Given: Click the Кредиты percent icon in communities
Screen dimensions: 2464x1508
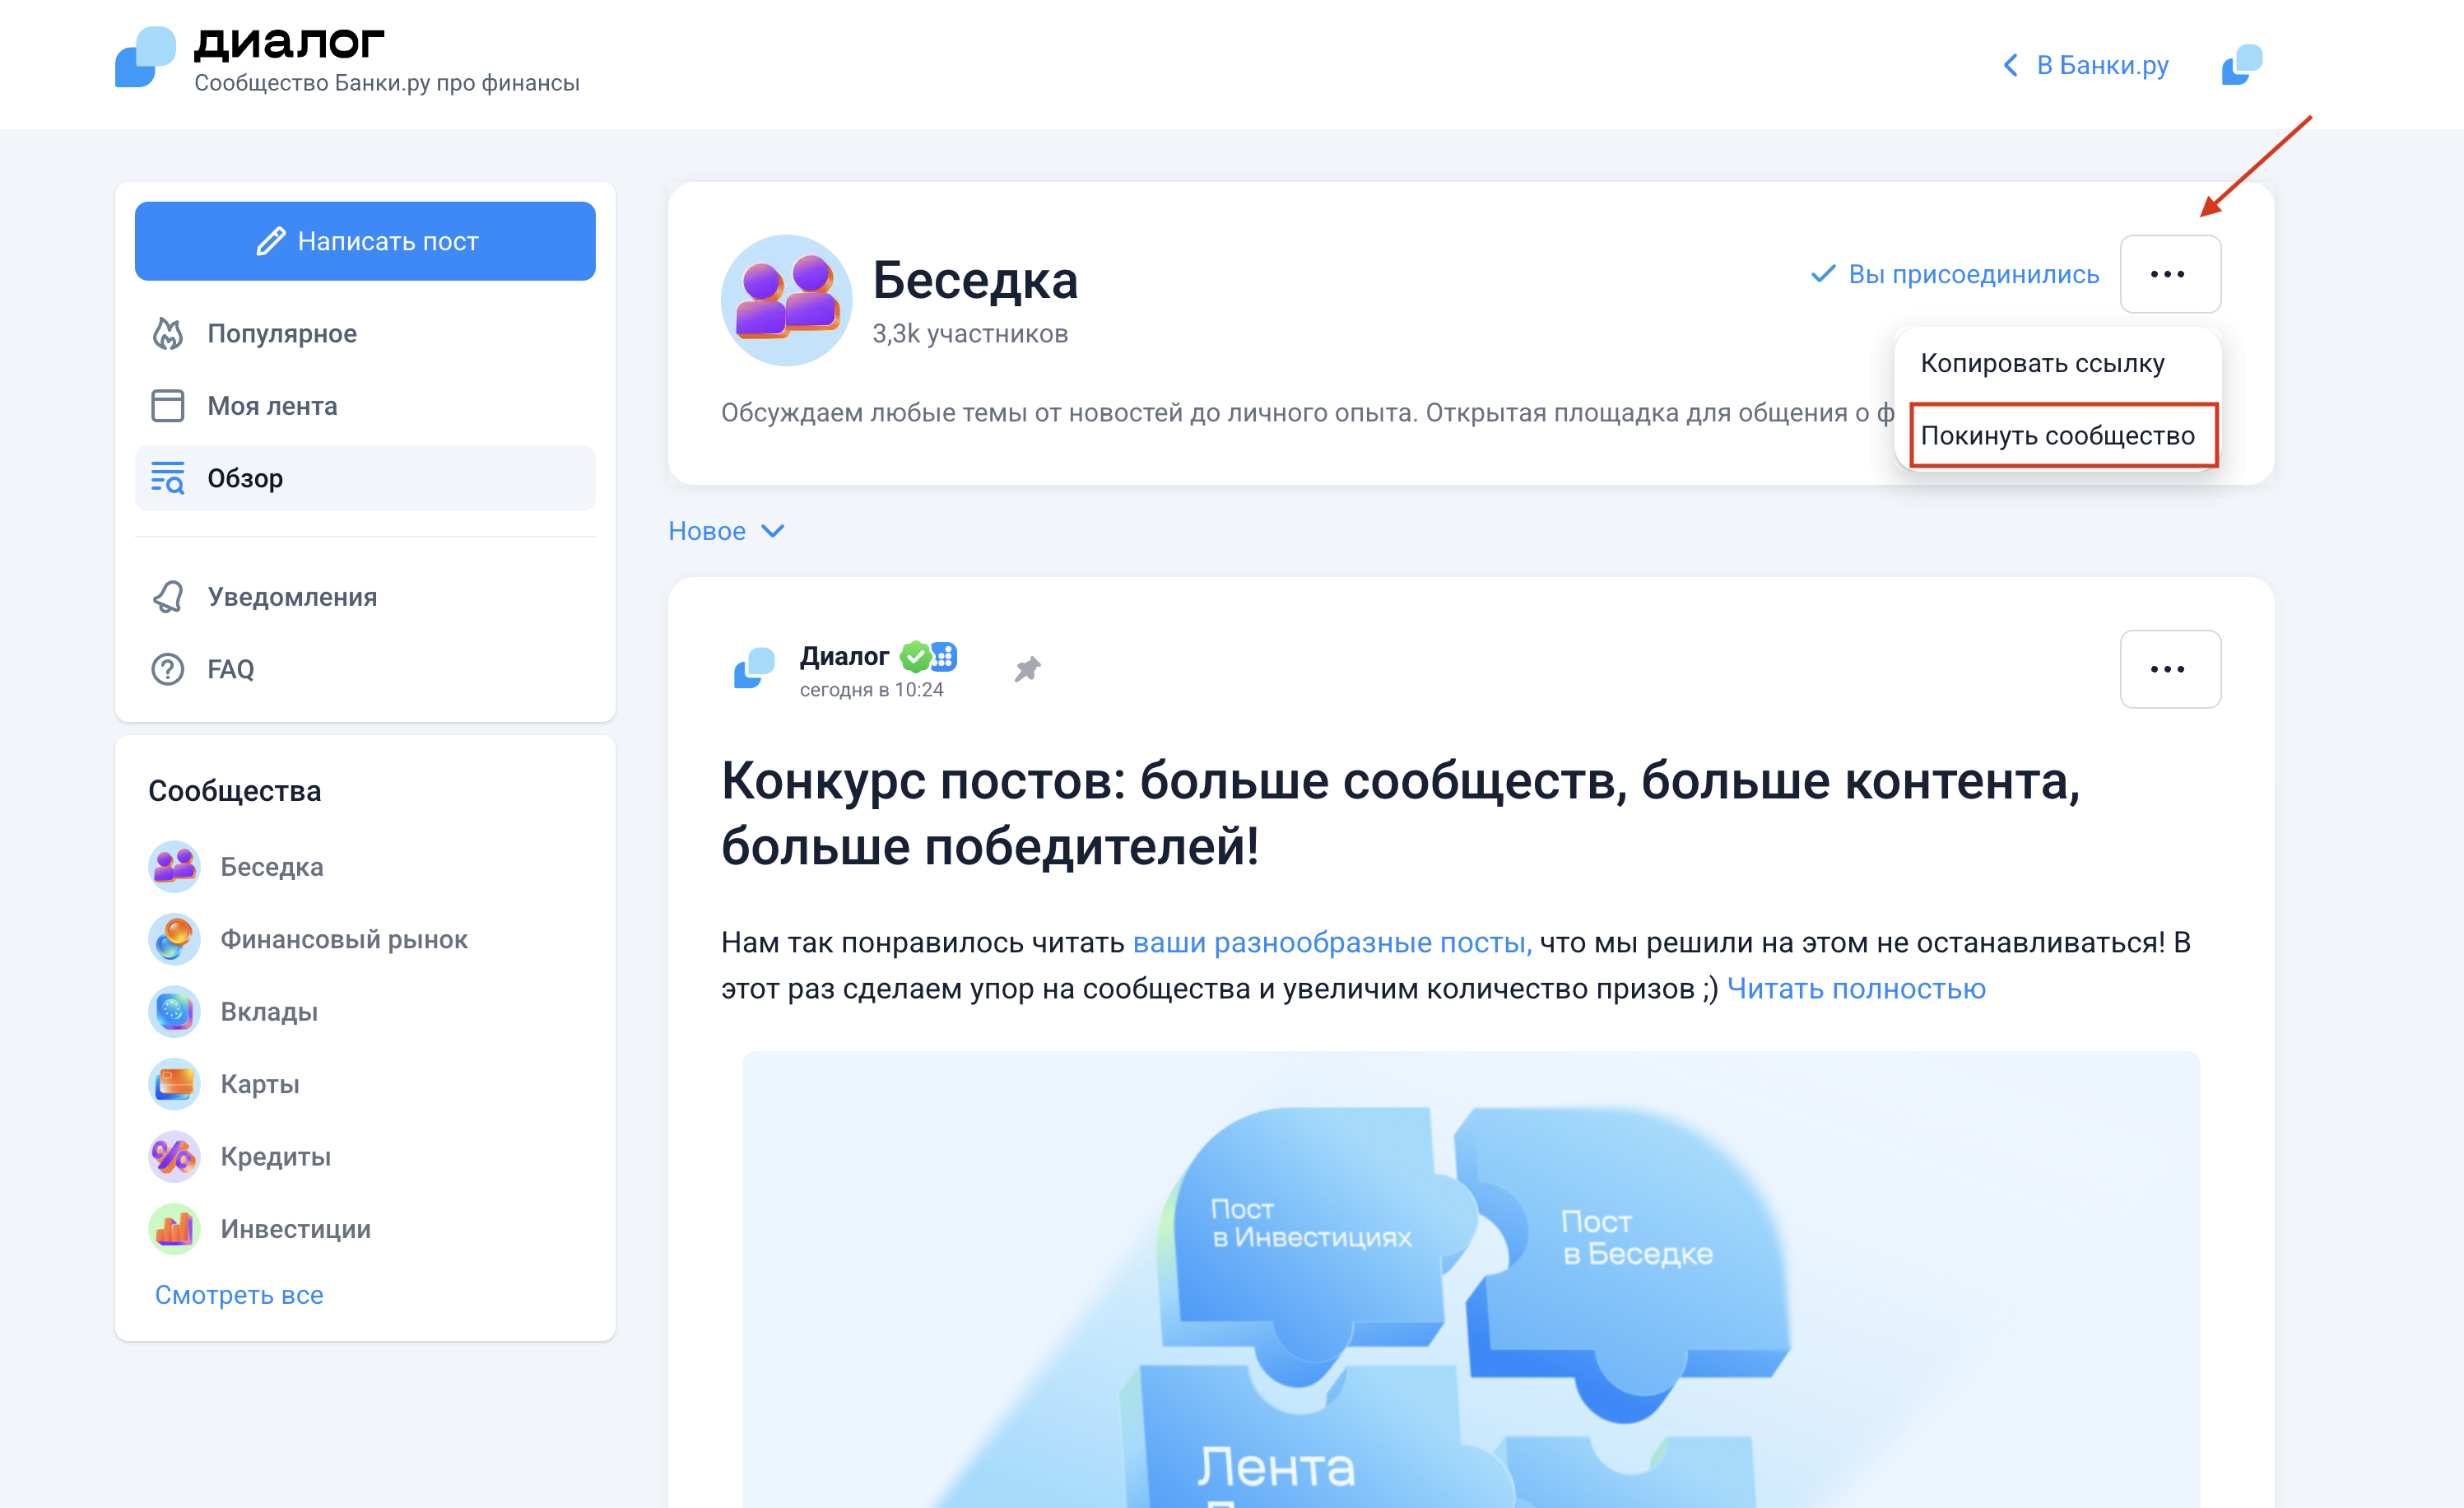Looking at the screenshot, I should [x=174, y=1157].
